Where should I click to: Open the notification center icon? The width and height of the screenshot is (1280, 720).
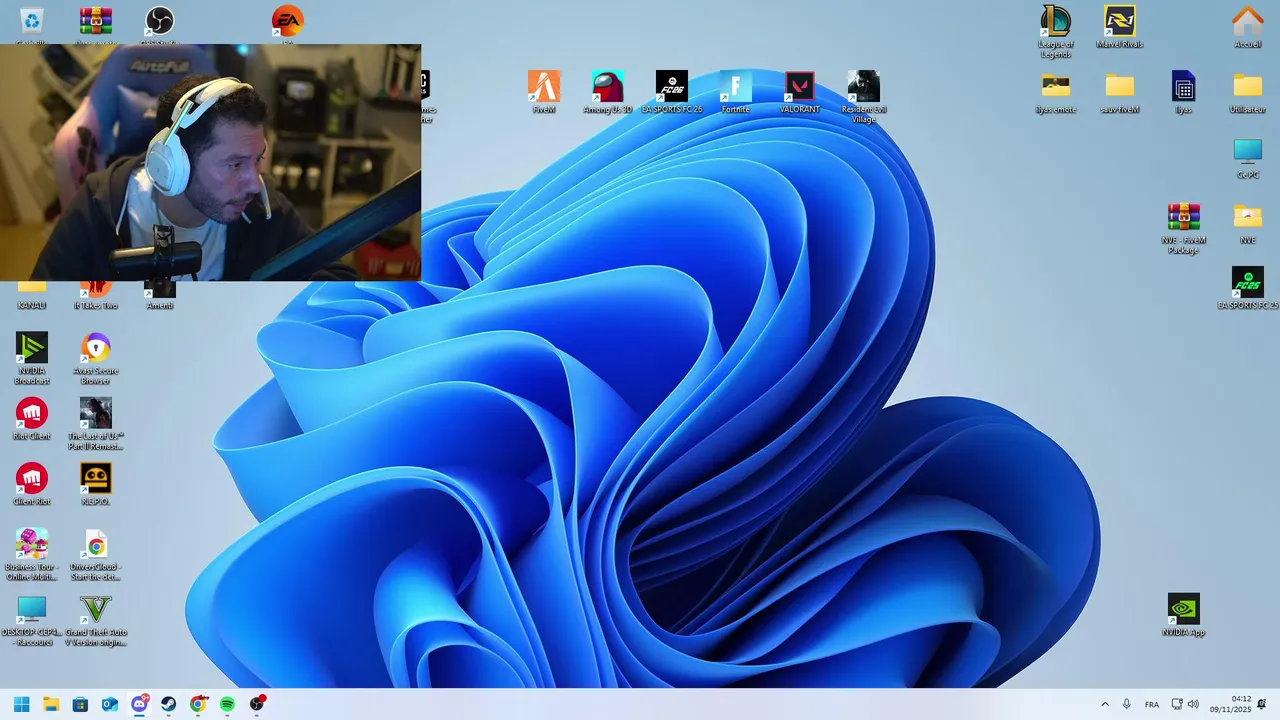pos(1262,704)
